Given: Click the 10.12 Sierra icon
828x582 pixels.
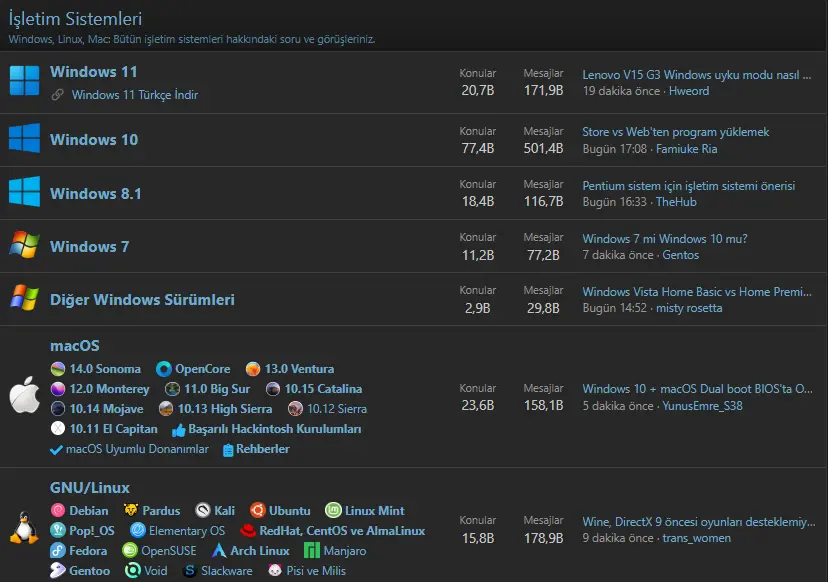Looking at the screenshot, I should pos(295,409).
